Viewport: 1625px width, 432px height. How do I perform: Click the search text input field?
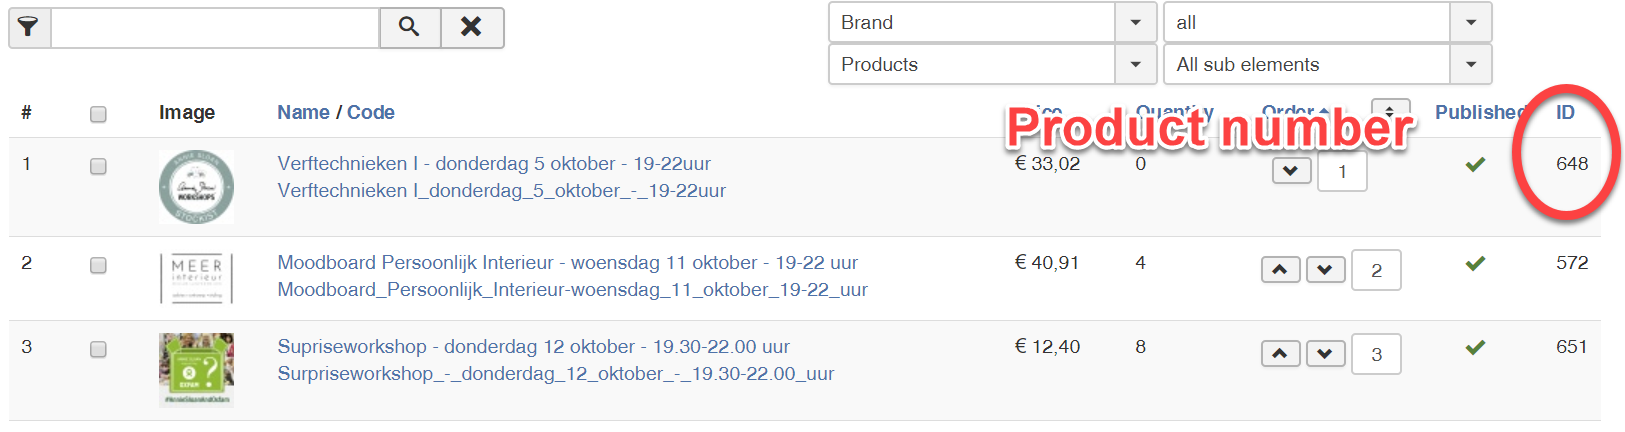215,28
